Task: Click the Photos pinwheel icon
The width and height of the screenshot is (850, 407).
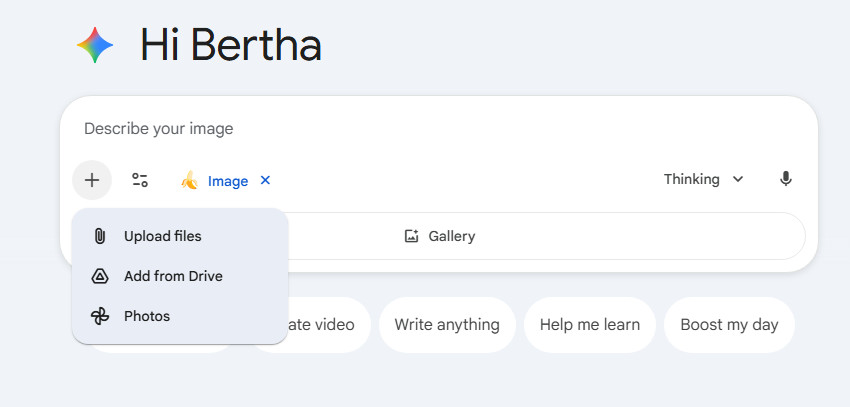Action: pyautogui.click(x=100, y=316)
